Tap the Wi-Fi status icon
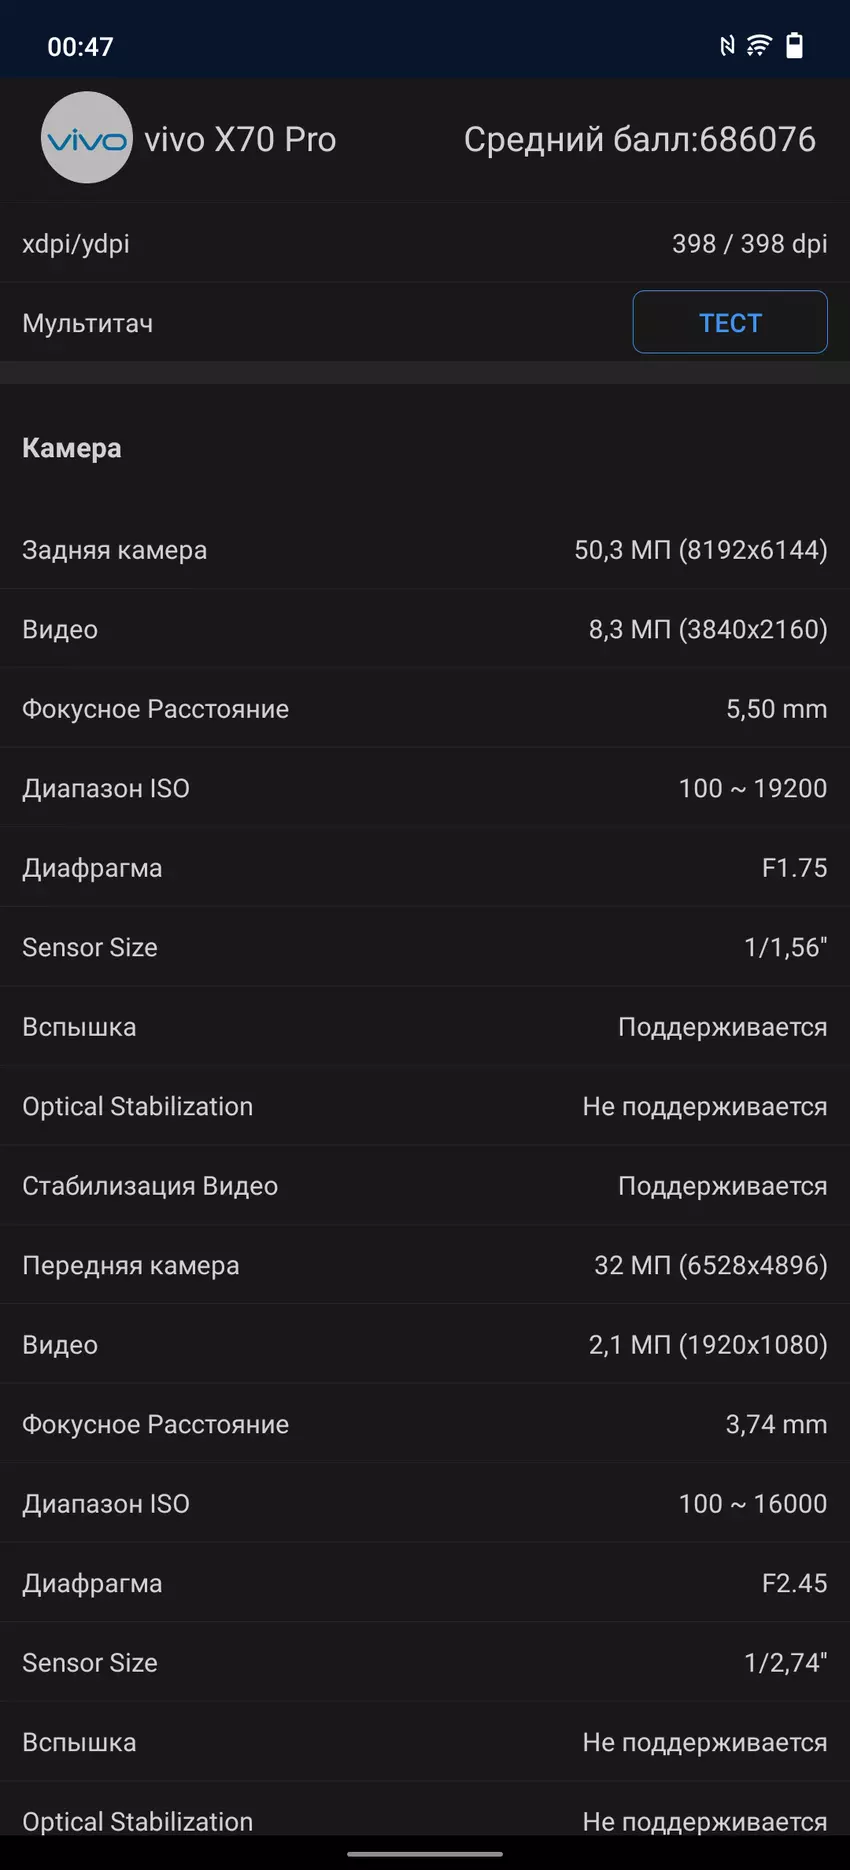This screenshot has height=1870, width=850. [x=759, y=45]
